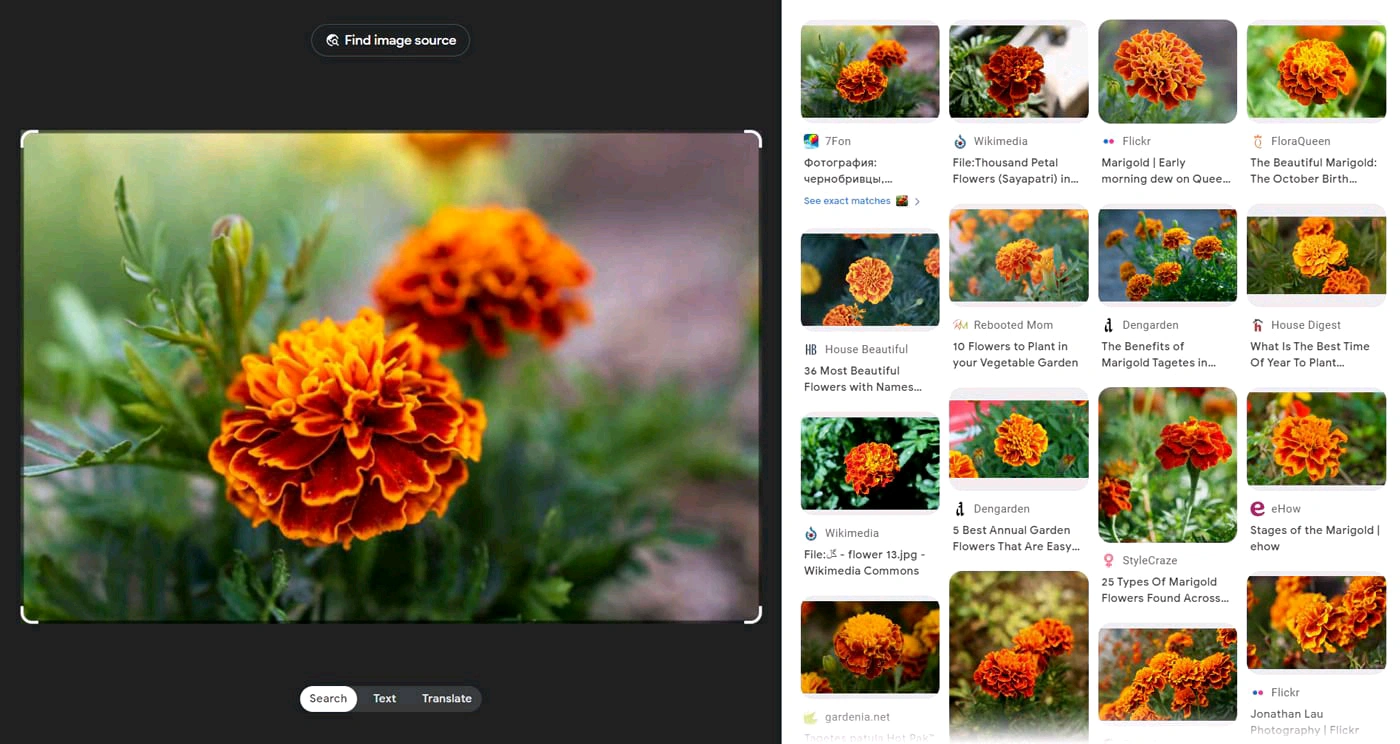Image resolution: width=1400 pixels, height=744 pixels.
Task: Open thumbnail above Wikimedia Thousand Petal Flowers result
Action: pyautogui.click(x=1018, y=71)
